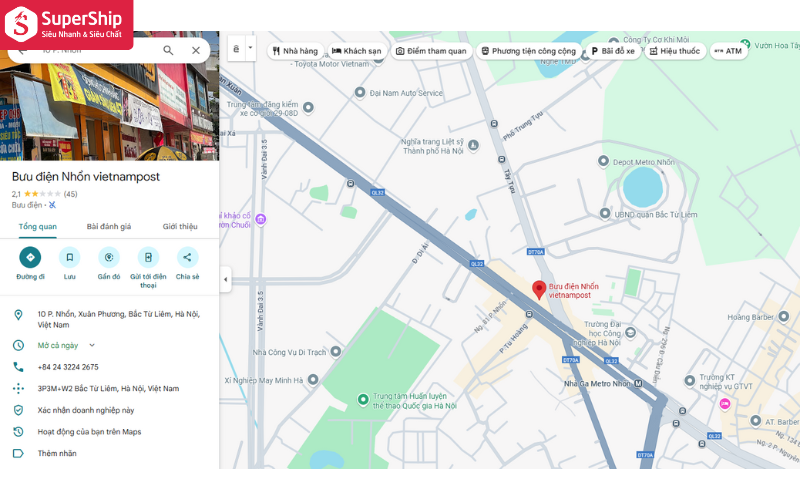Screen dimensions: 800x500
Task: Click the activity history clock icon
Action: click(x=18, y=432)
